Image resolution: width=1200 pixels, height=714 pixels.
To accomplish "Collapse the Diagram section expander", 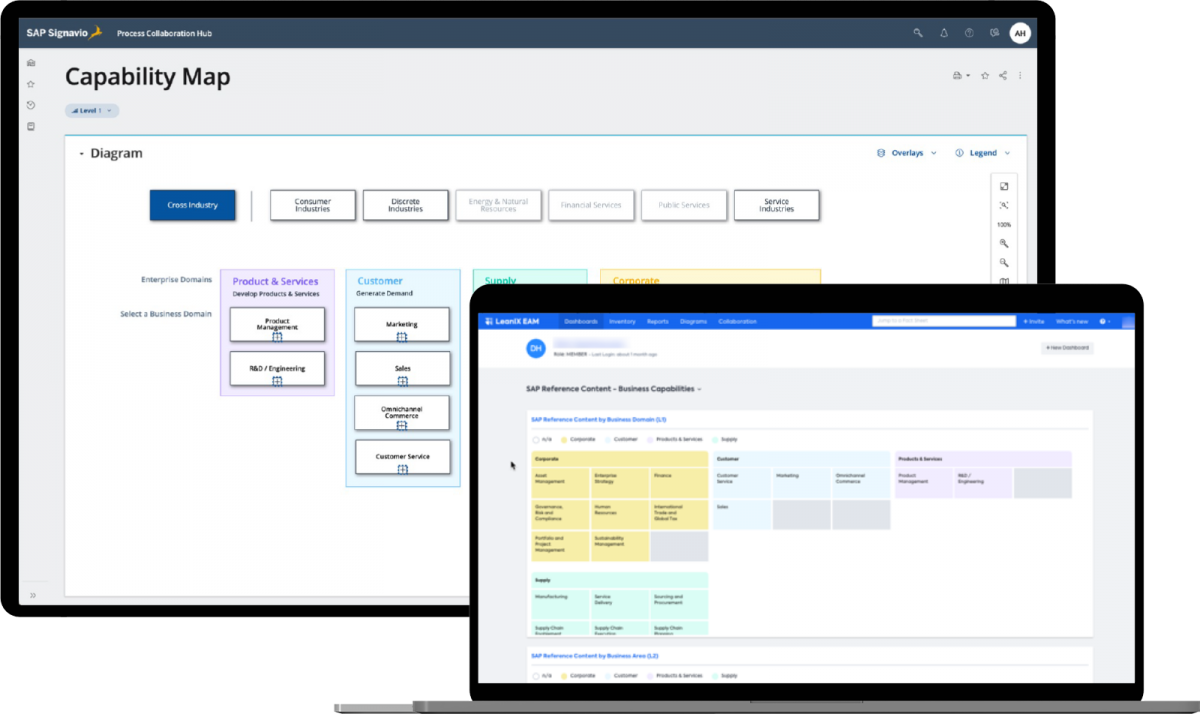I will click(x=83, y=152).
